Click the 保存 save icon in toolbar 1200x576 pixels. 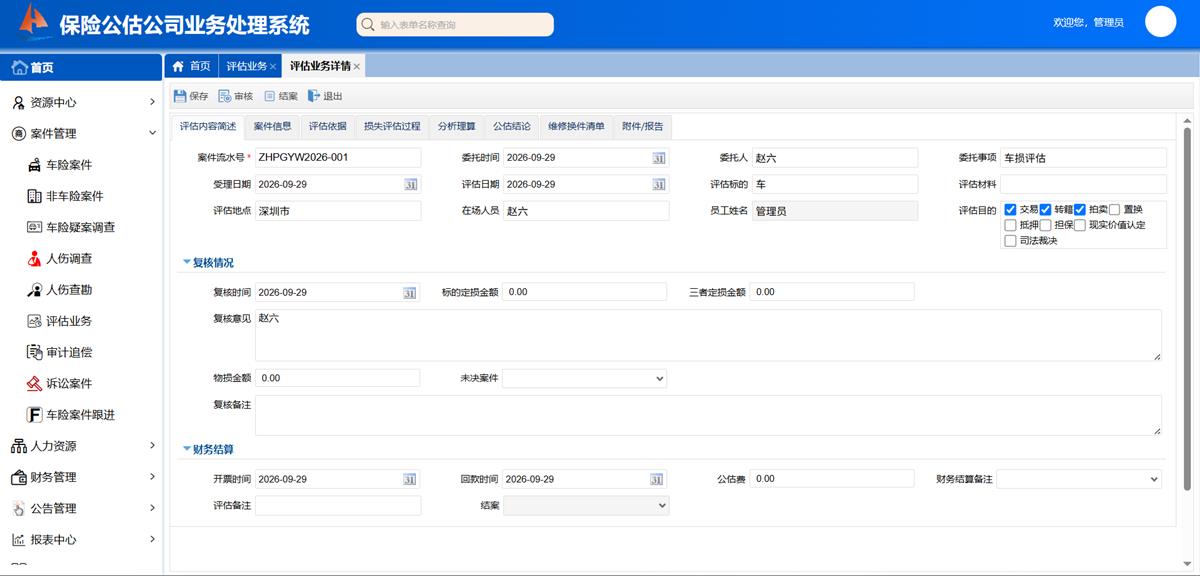(x=180, y=96)
